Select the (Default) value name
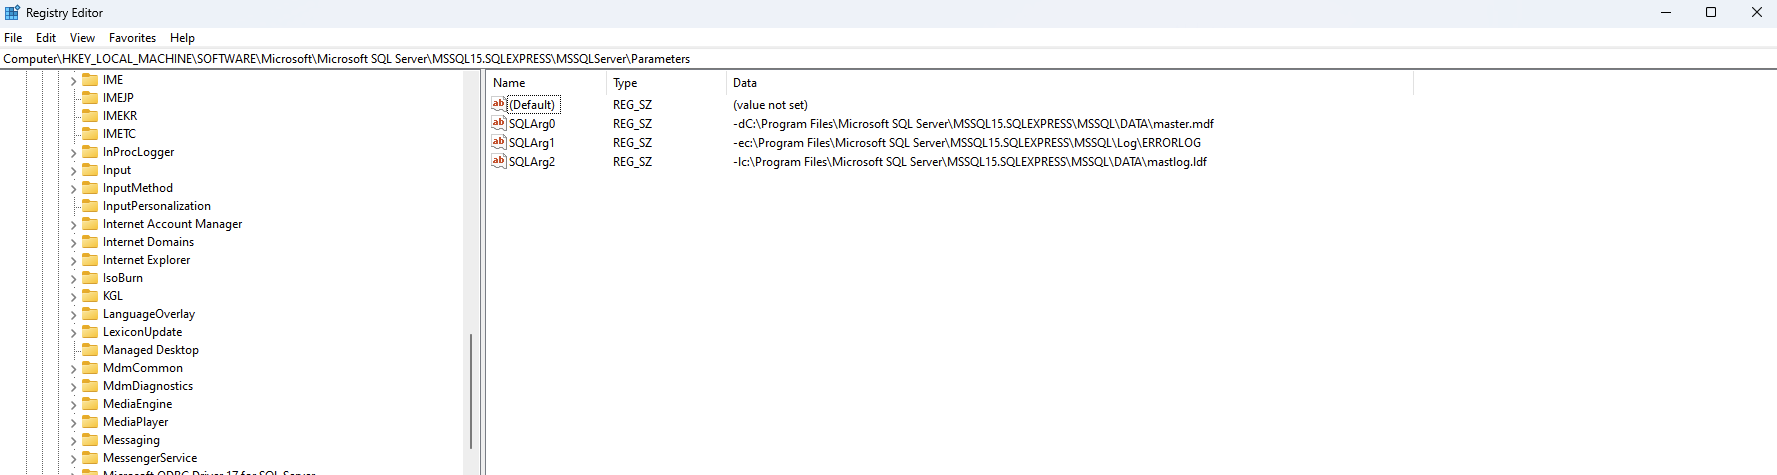1777x475 pixels. click(532, 105)
